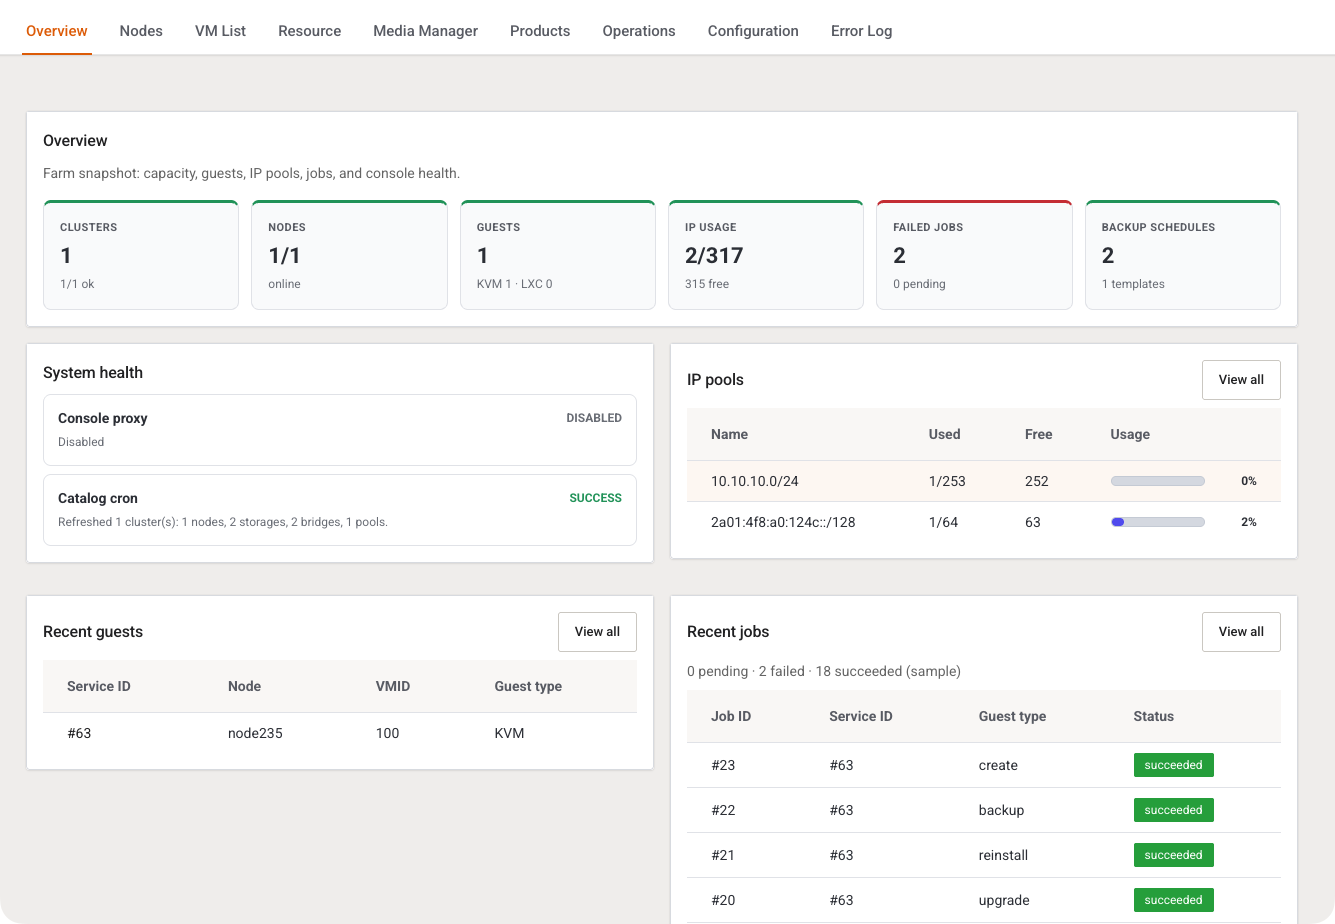Click View all in Recent jobs
The height and width of the screenshot is (924, 1335).
[x=1241, y=632]
